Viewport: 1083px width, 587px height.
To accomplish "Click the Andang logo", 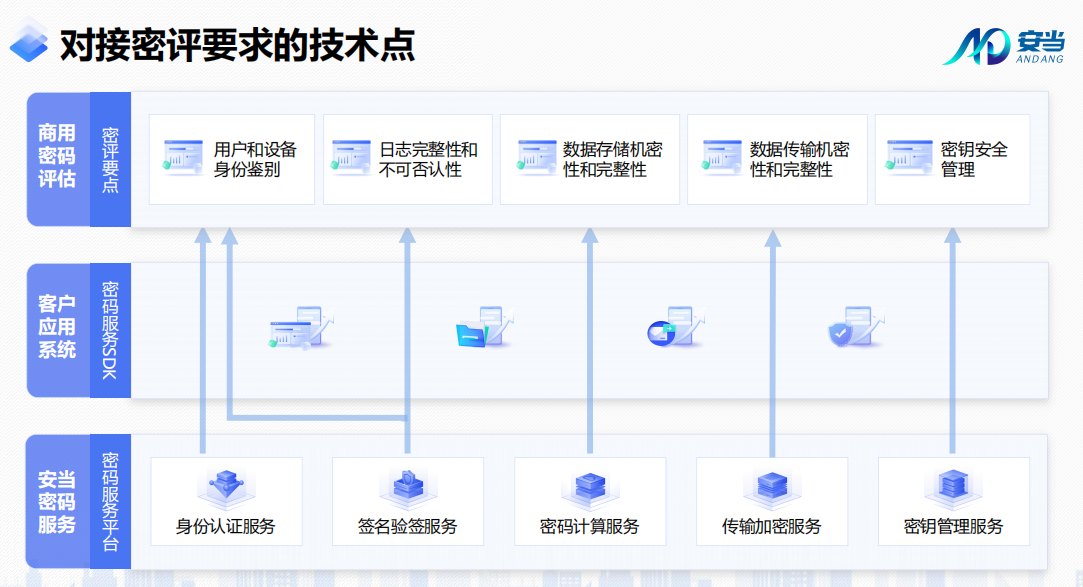I will 1003,46.
